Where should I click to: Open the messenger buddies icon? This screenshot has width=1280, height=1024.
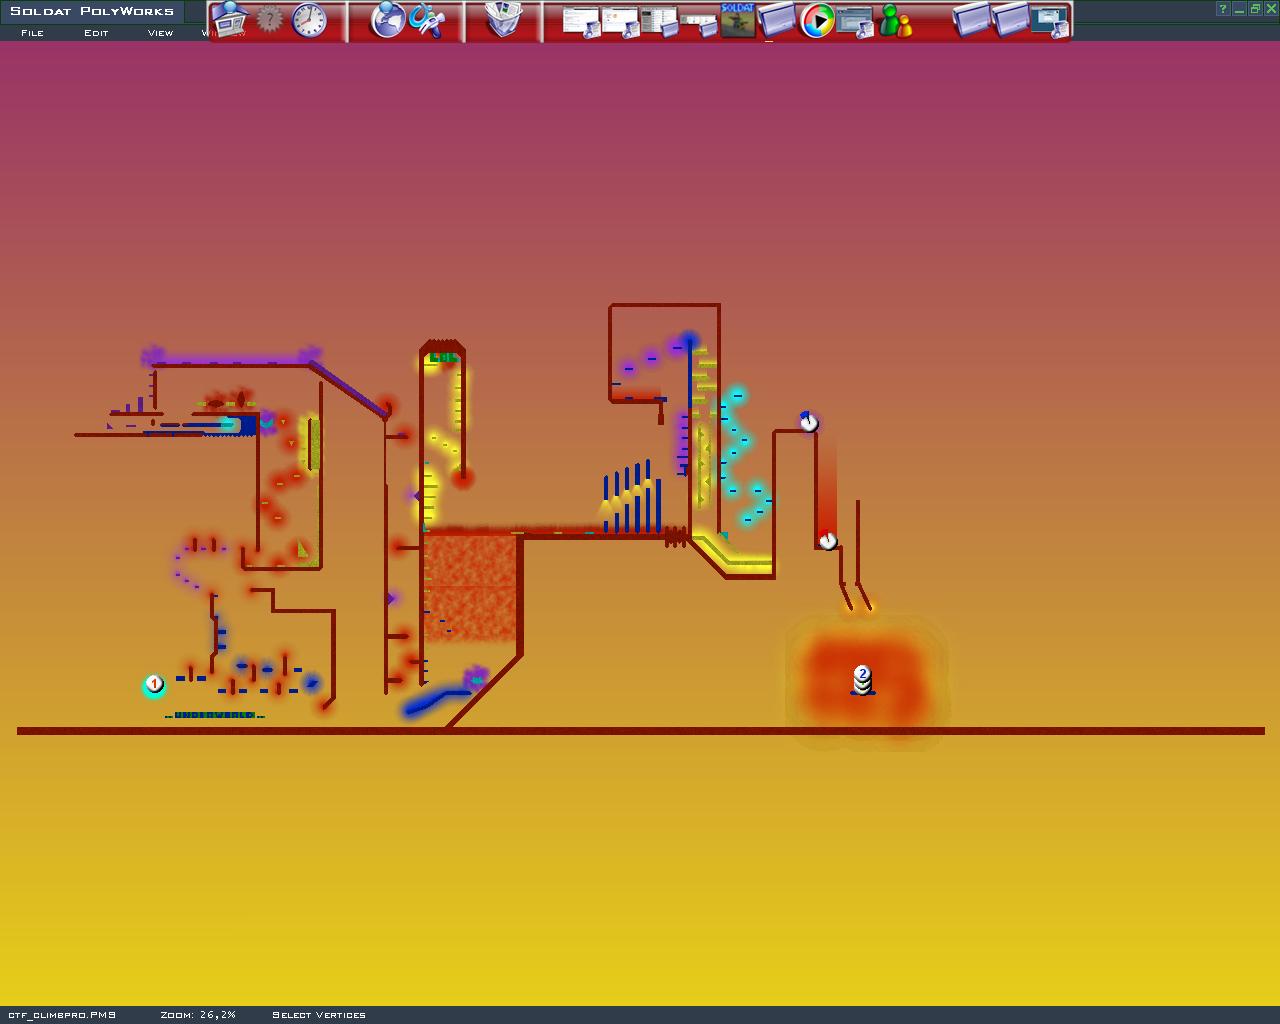pyautogui.click(x=895, y=21)
